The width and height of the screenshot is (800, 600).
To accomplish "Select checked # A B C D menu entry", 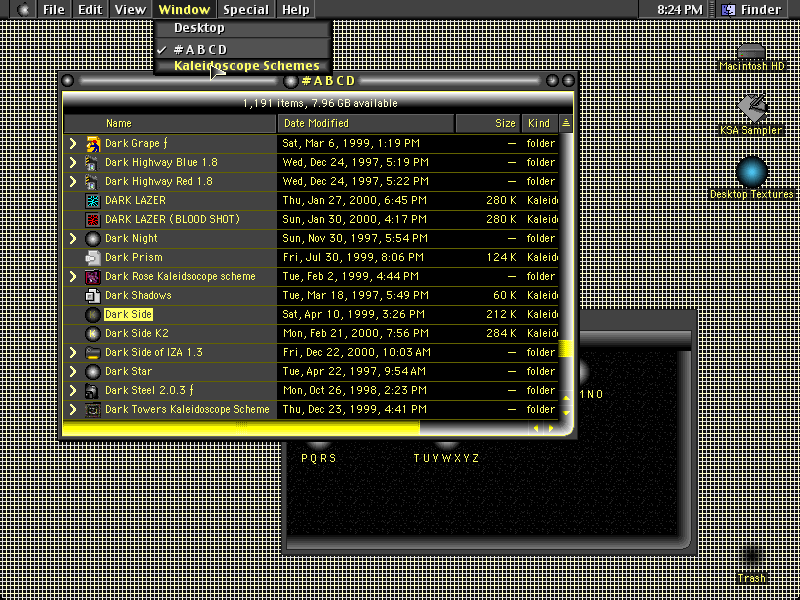I will coord(244,49).
